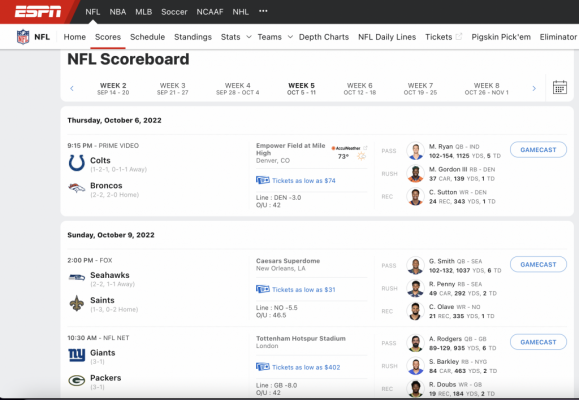
Task: Click the Colts horseshoe team logo
Action: pyautogui.click(x=77, y=163)
